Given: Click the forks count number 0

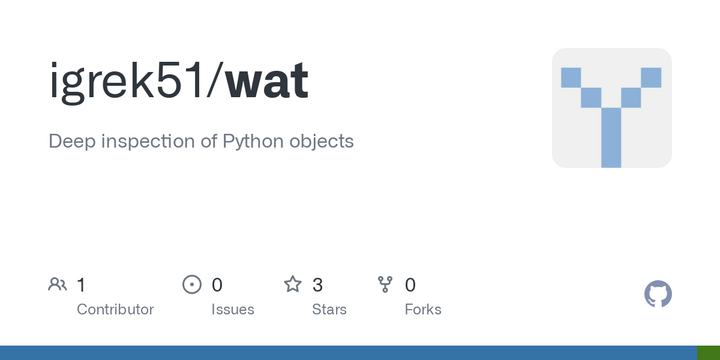Looking at the screenshot, I should click(x=410, y=285).
